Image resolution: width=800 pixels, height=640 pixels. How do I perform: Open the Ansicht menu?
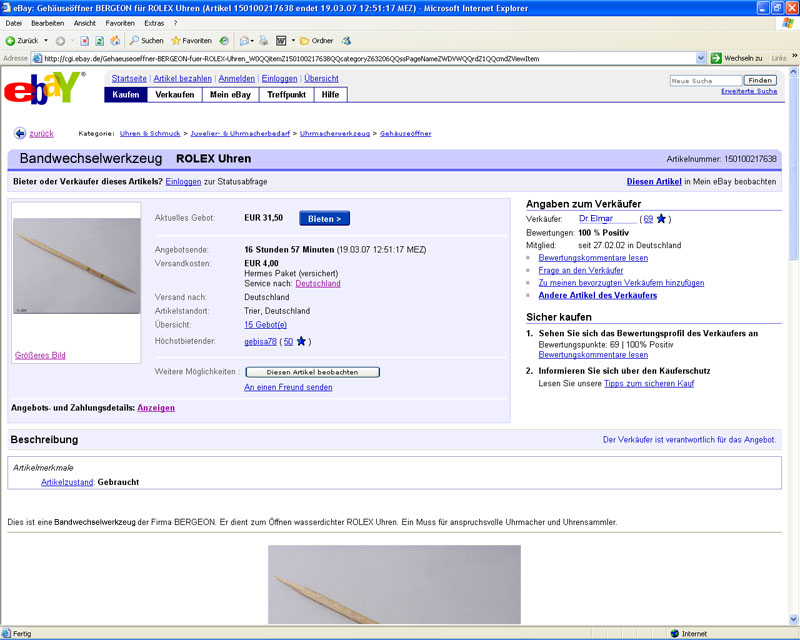click(x=85, y=23)
